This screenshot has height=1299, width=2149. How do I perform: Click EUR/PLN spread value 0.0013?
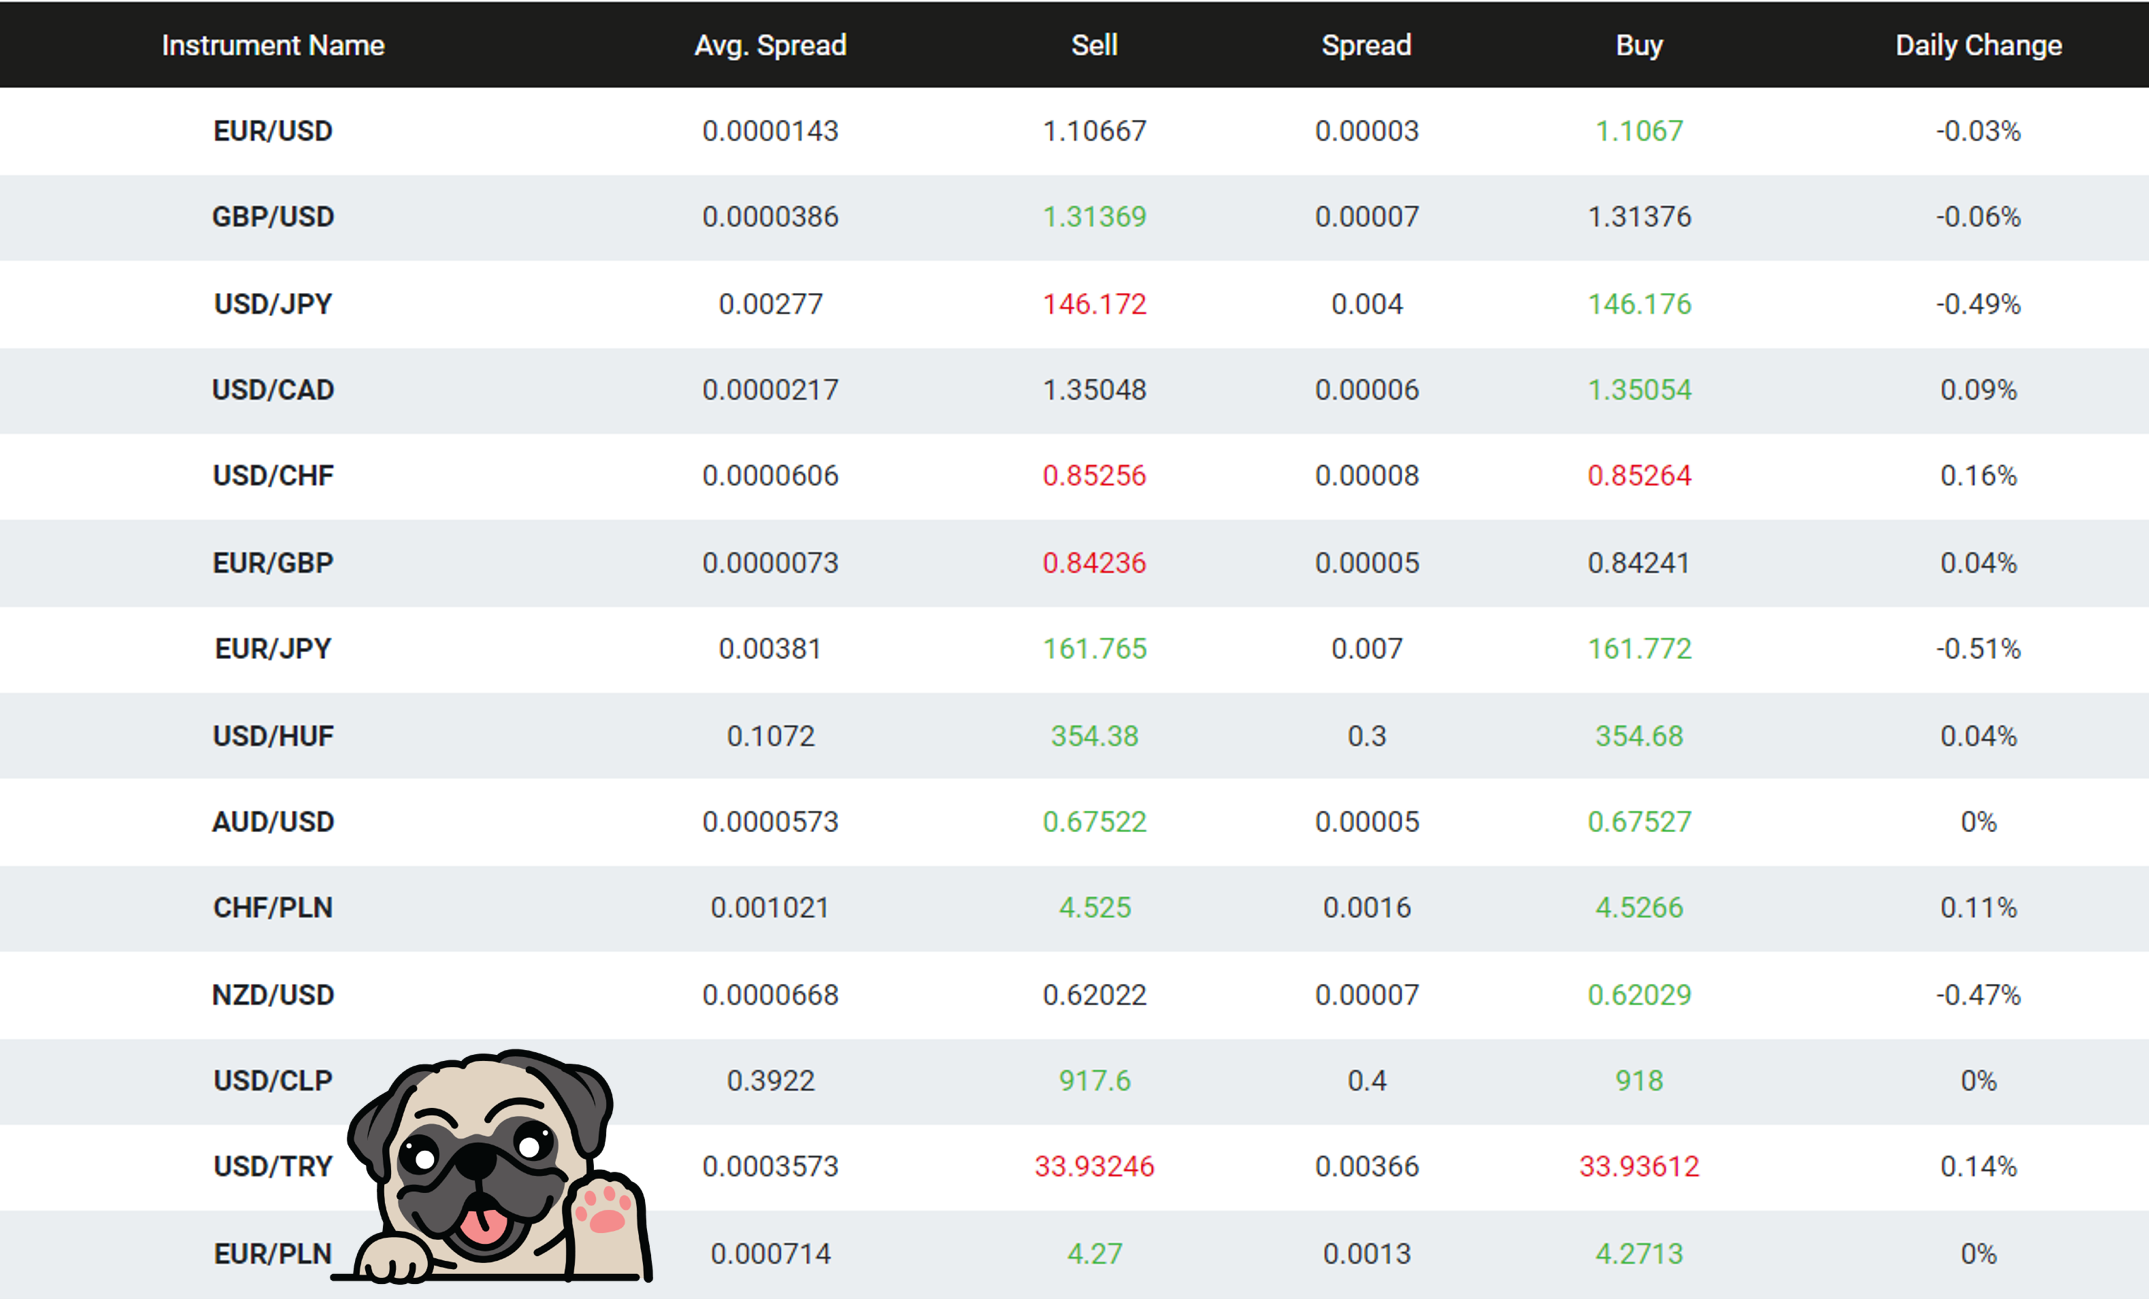coord(1366,1254)
